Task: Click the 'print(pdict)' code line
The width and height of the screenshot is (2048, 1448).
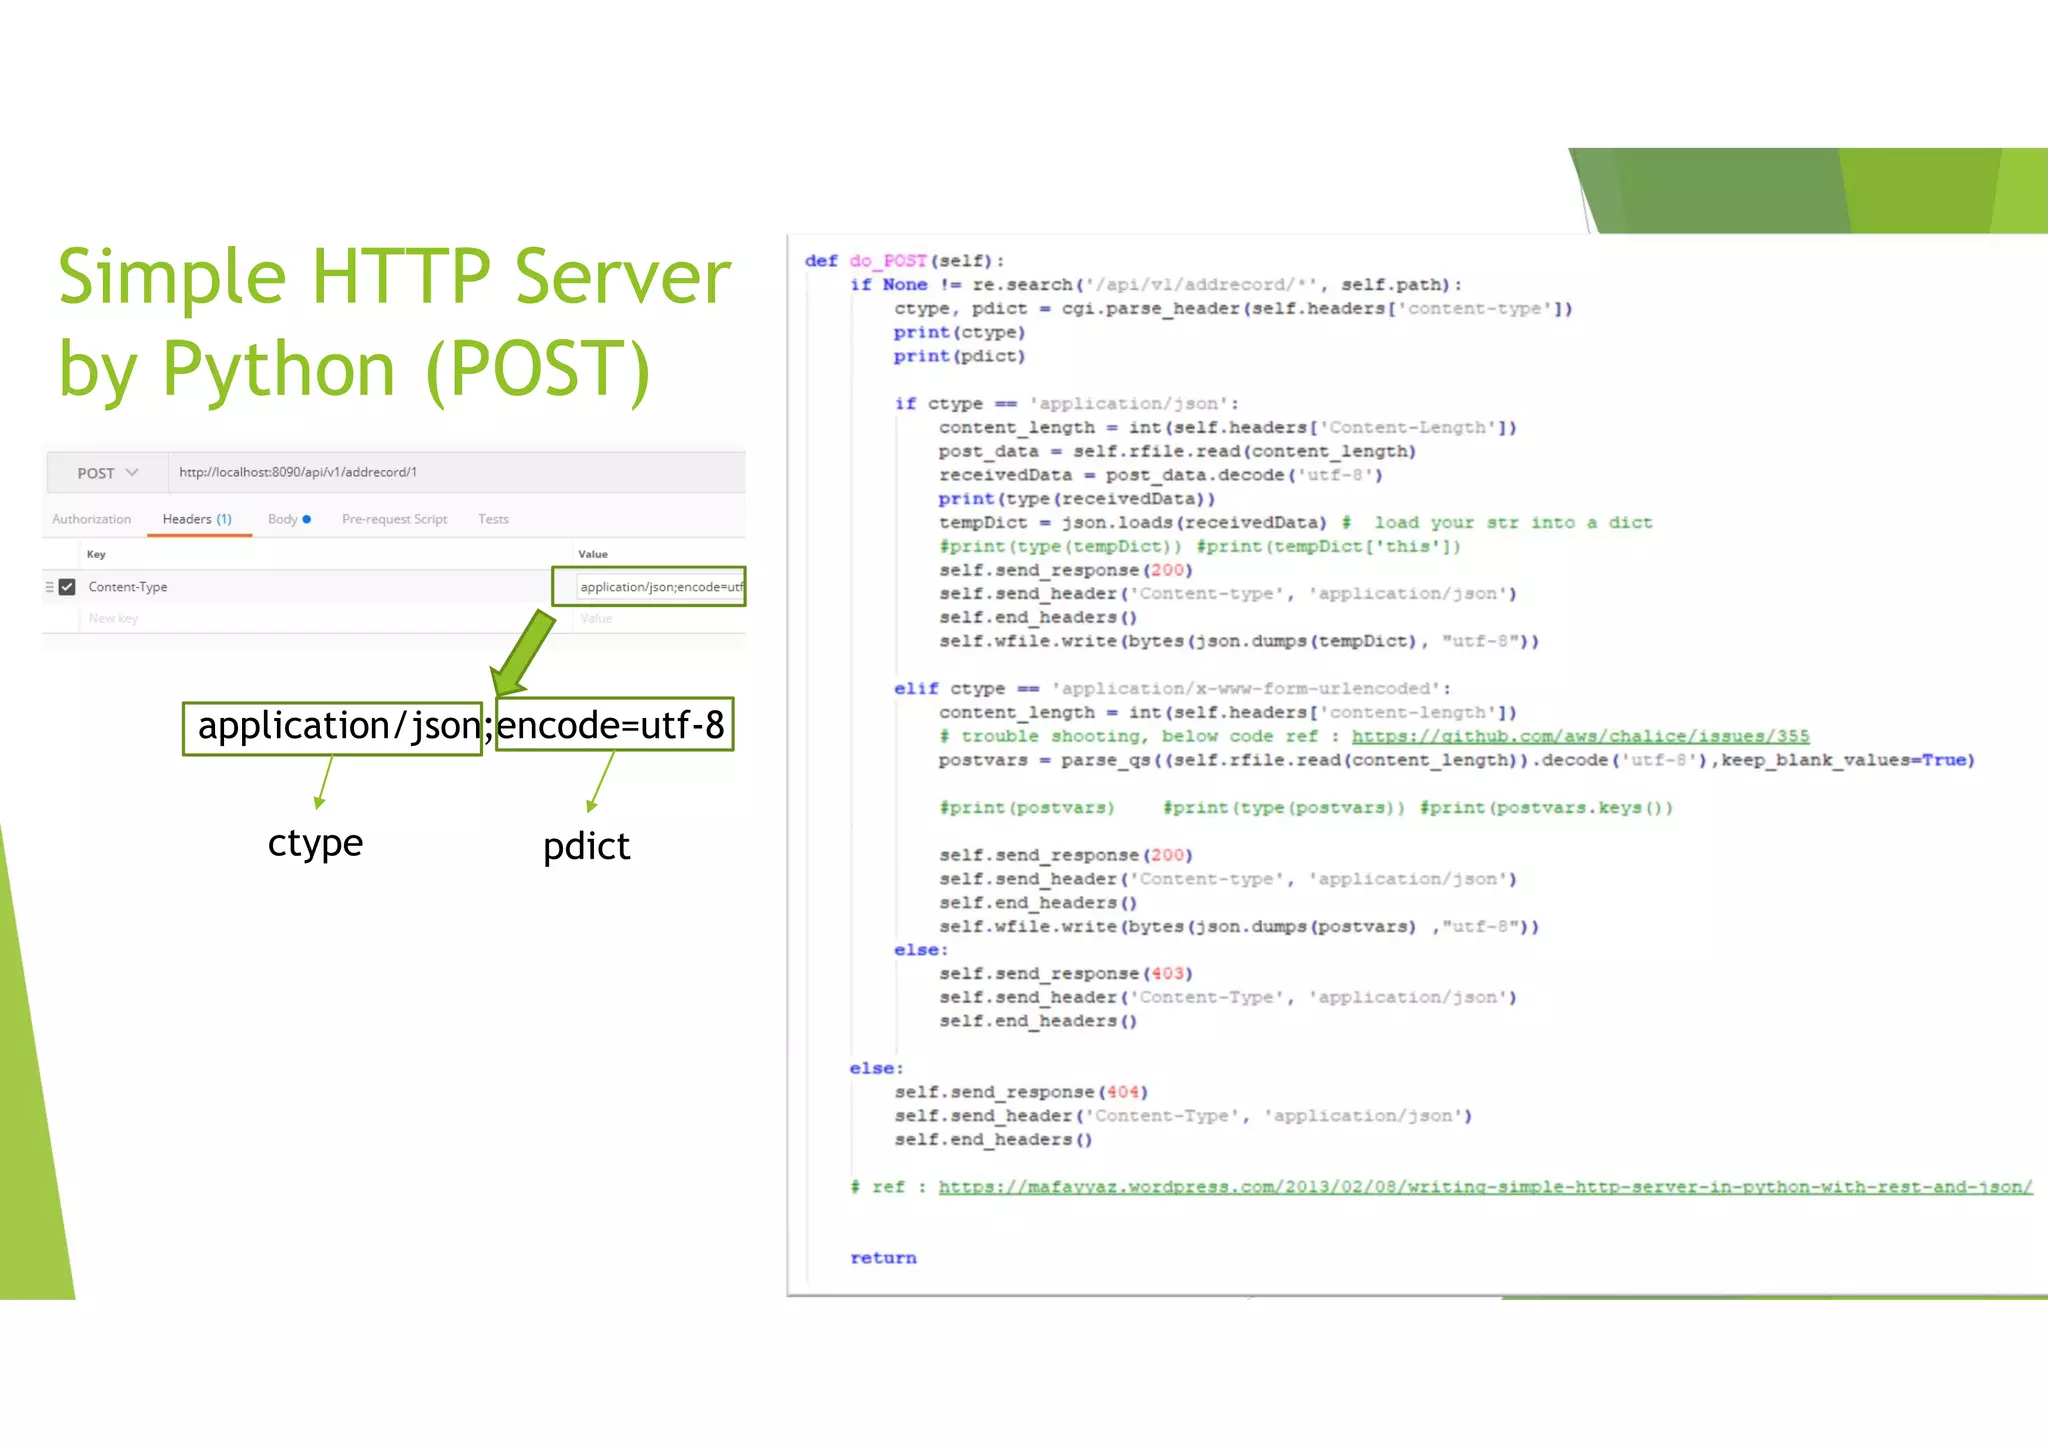Action: pos(959,356)
